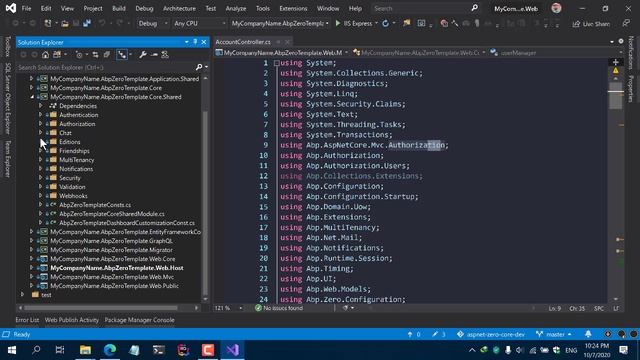The image size is (640, 360).
Task: Open the Build menu
Action: pyautogui.click(x=119, y=8)
